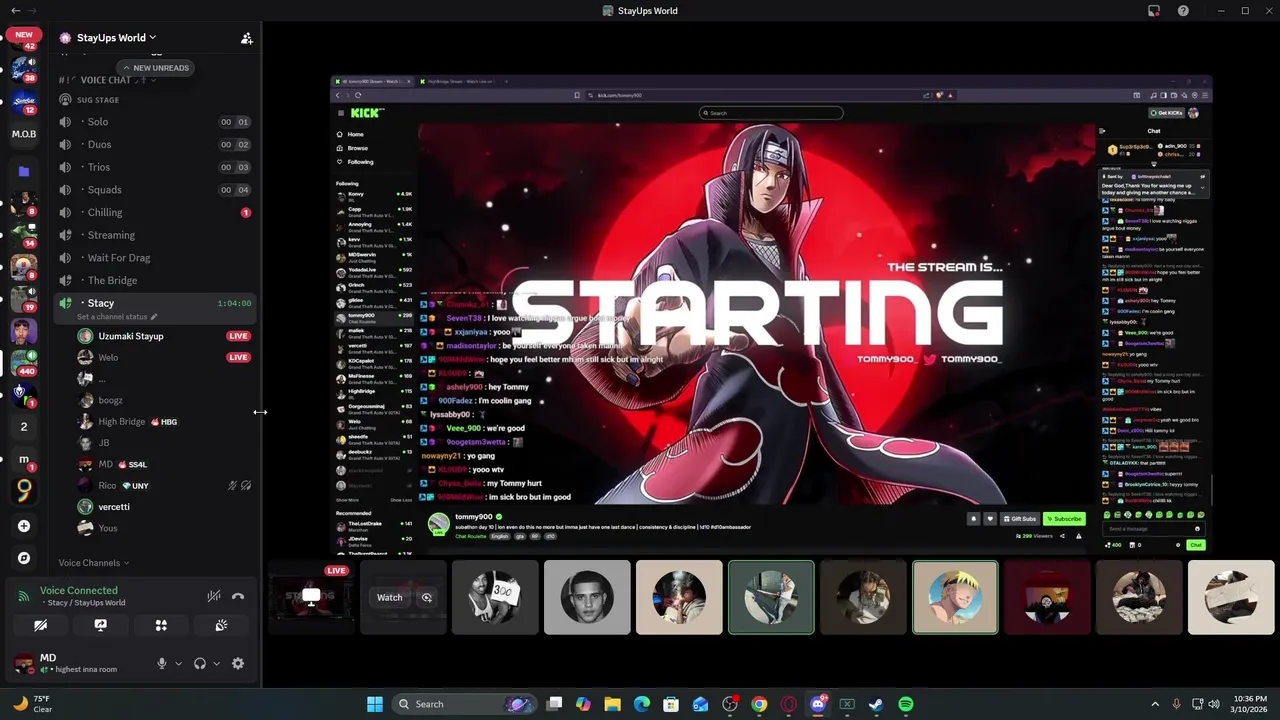
Task: Expand the purple server folder icon
Action: click(x=24, y=171)
